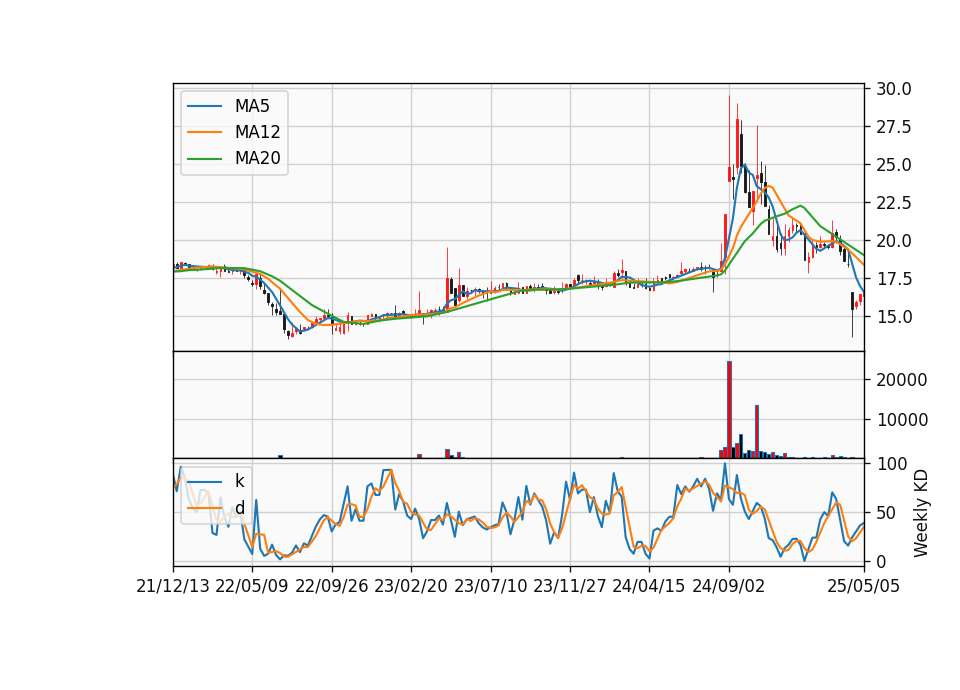
Task: Click the d legend label in KD panel
Action: pos(239,508)
